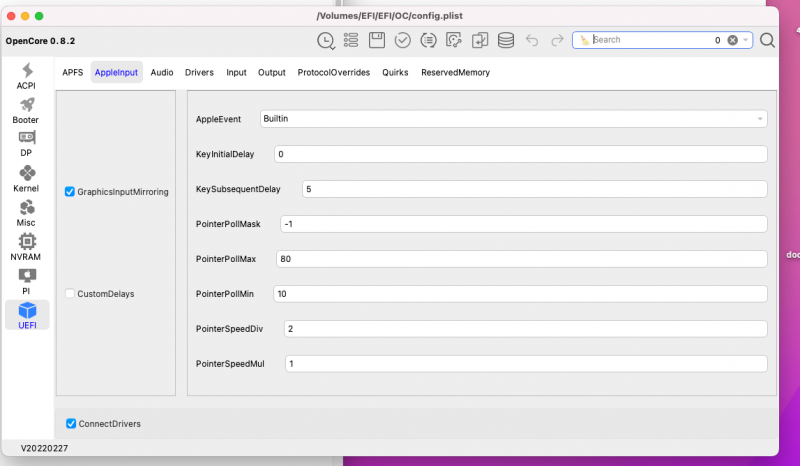Click the PointerSpeedDiv value field
Viewport: 800px width, 466px height.
point(526,329)
